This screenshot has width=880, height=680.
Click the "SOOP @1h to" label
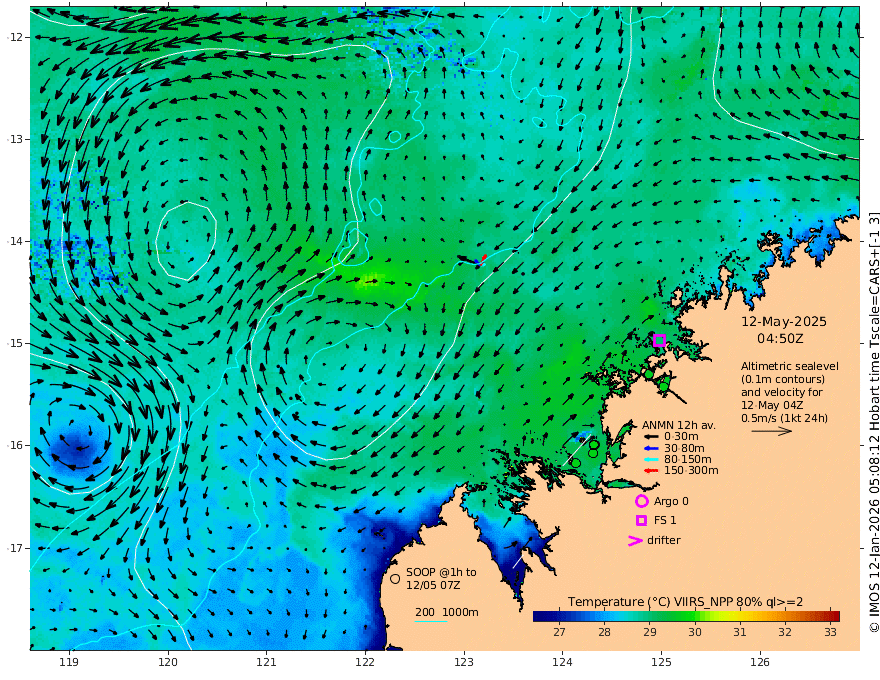[x=441, y=572]
